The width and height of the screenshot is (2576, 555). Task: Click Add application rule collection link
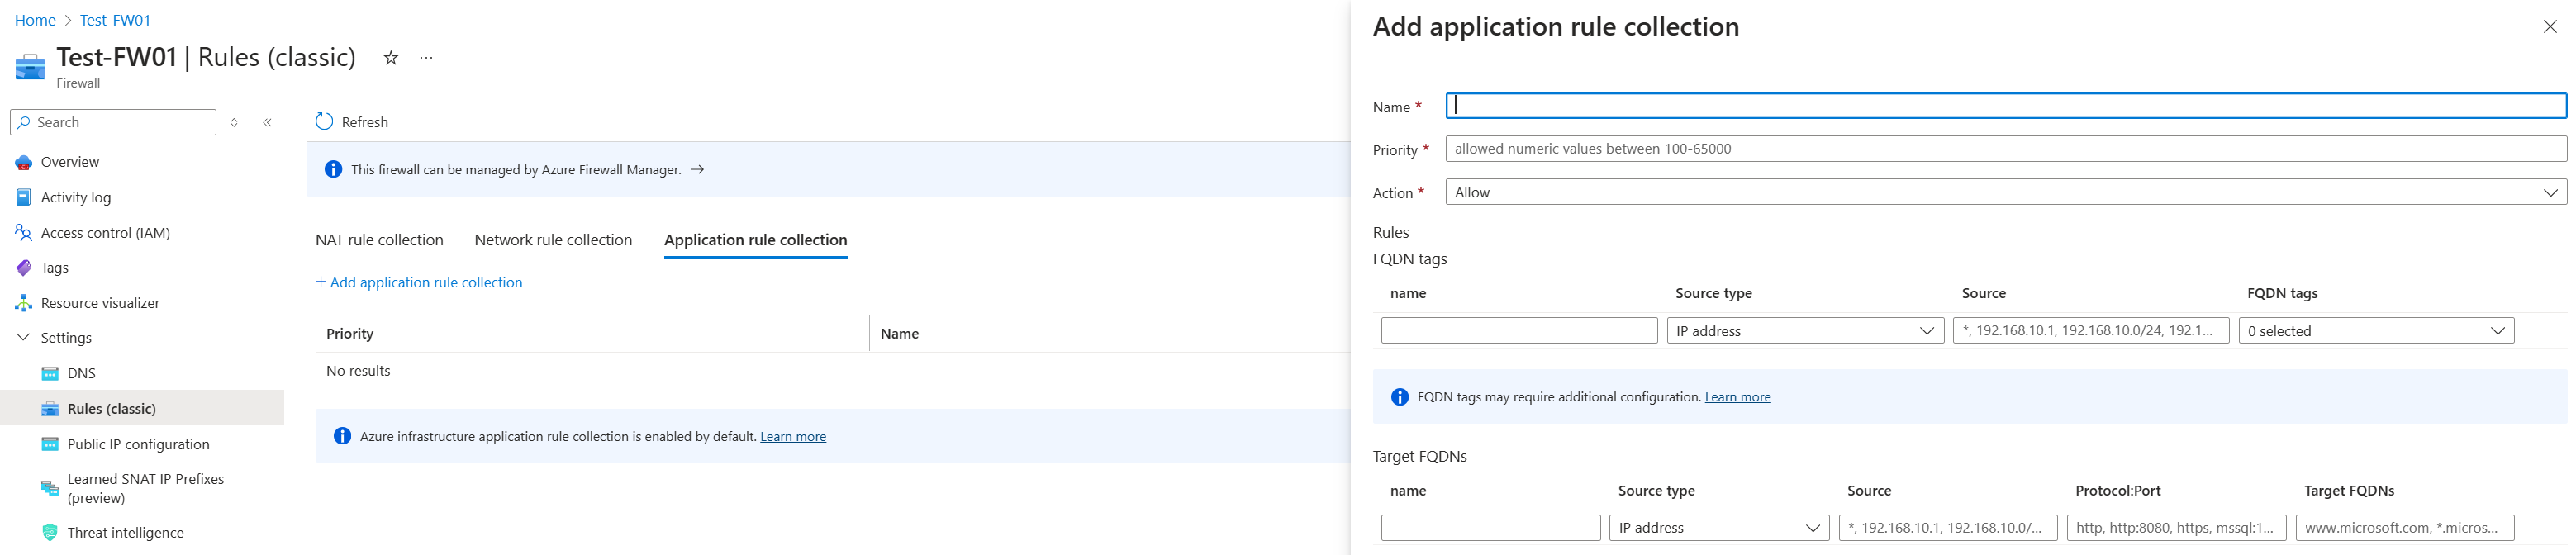pos(419,283)
